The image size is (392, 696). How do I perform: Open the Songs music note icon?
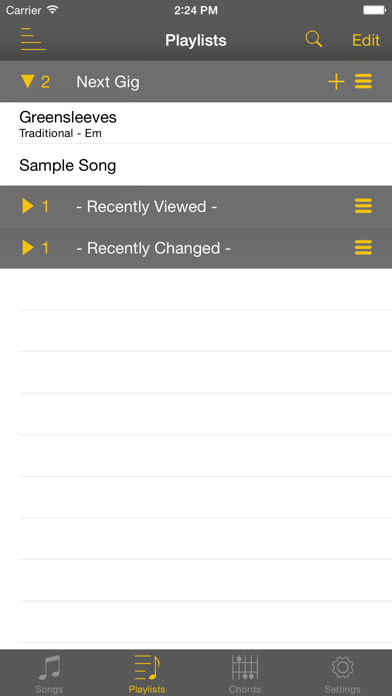49,668
